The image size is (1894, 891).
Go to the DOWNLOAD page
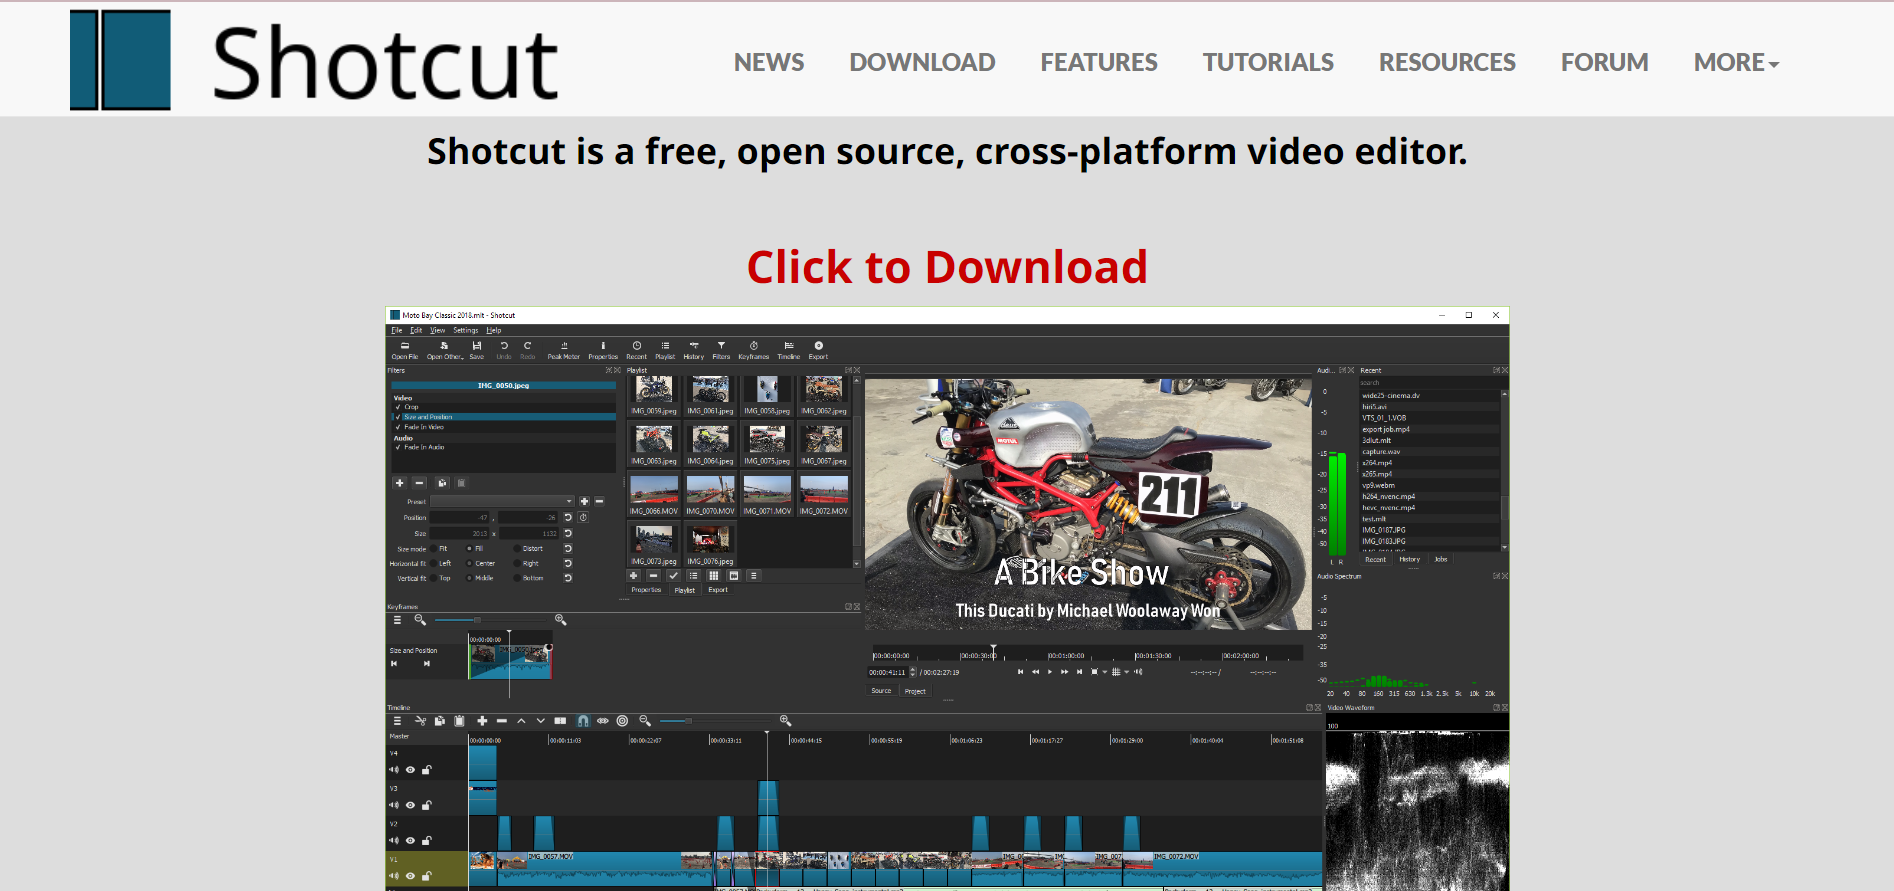(x=922, y=62)
